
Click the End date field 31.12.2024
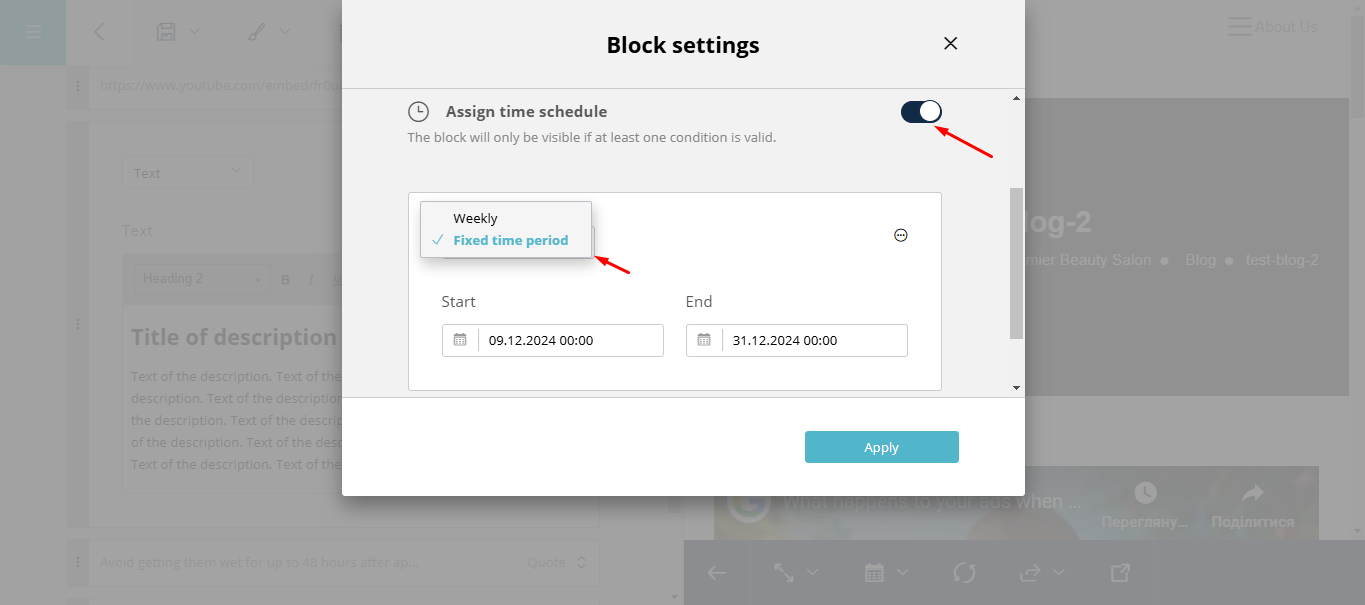[x=814, y=340]
